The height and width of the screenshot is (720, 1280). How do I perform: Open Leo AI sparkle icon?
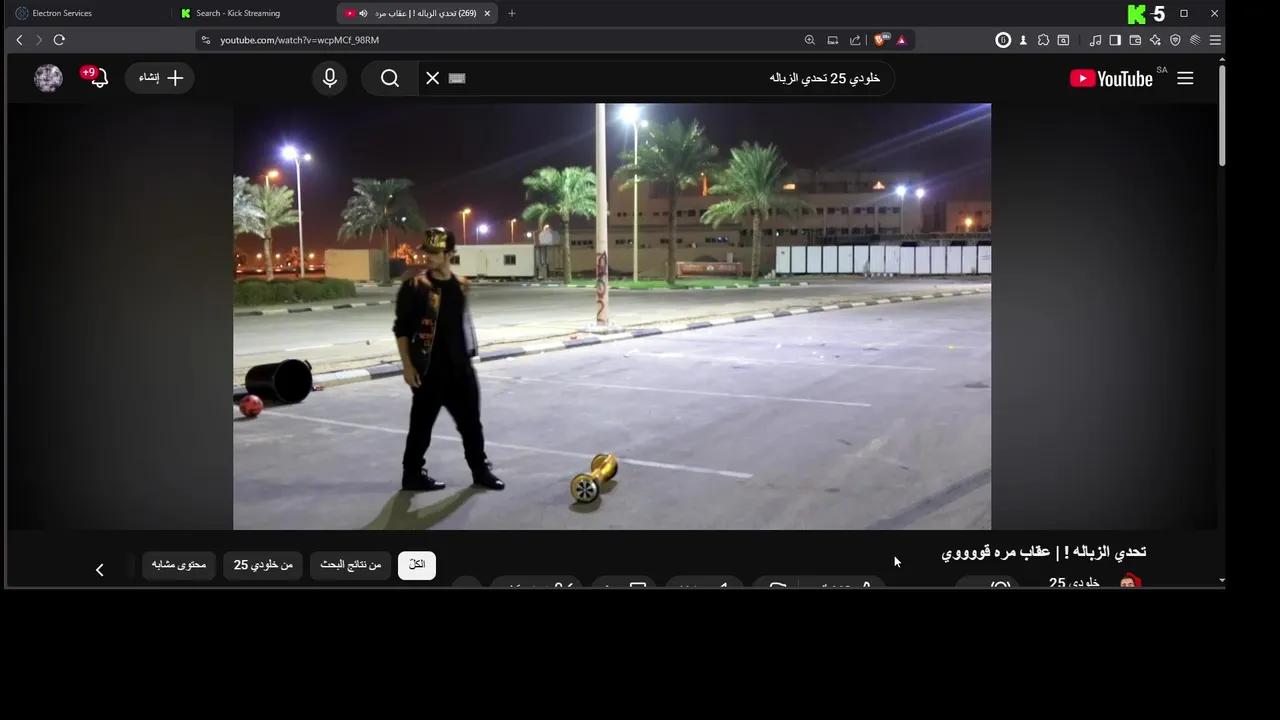pyautogui.click(x=1155, y=40)
